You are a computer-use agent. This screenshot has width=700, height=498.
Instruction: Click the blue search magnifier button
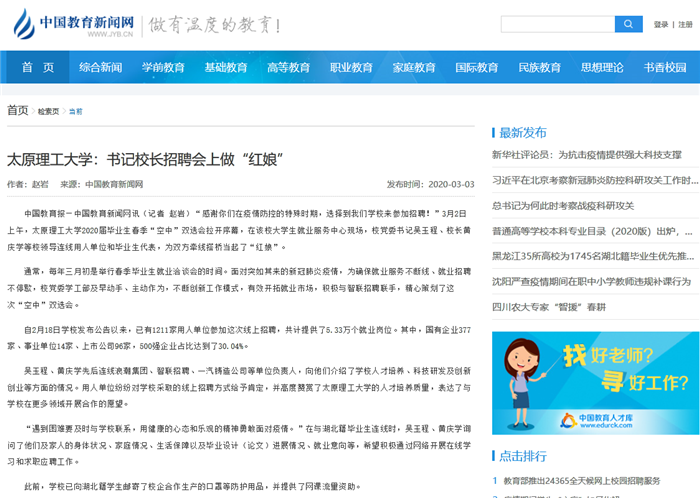point(628,24)
